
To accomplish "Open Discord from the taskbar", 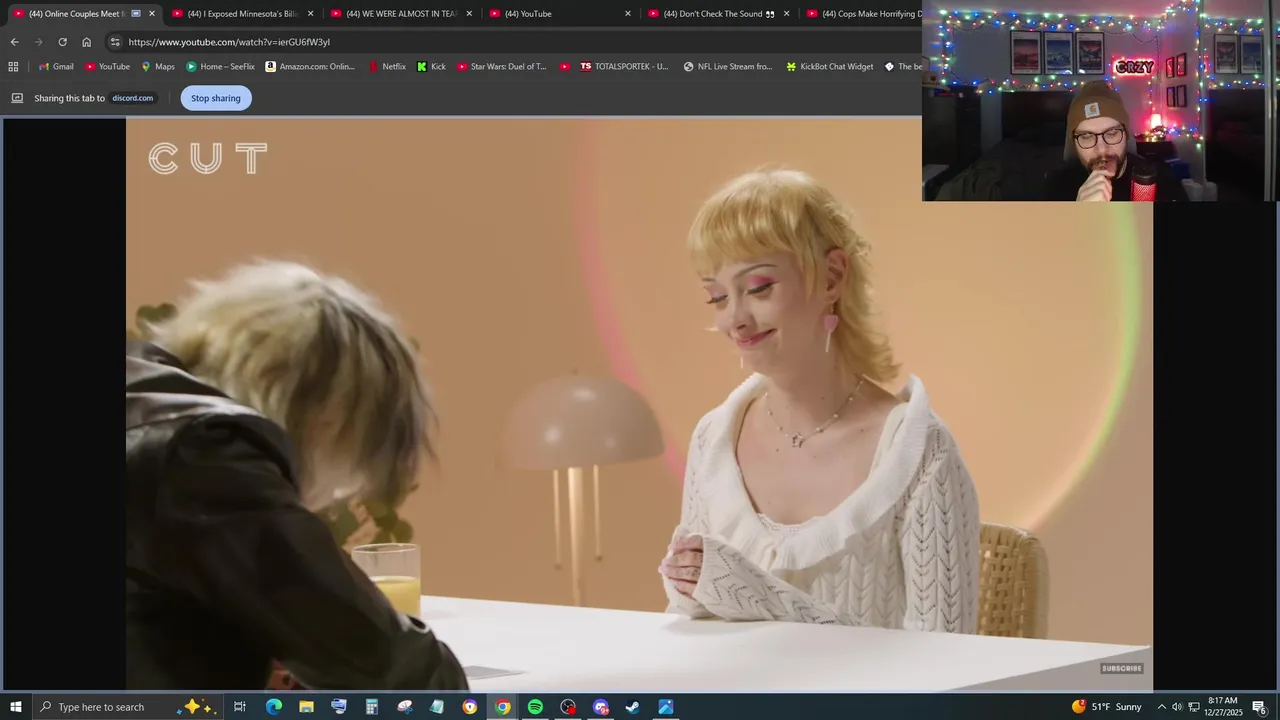I will tap(601, 707).
